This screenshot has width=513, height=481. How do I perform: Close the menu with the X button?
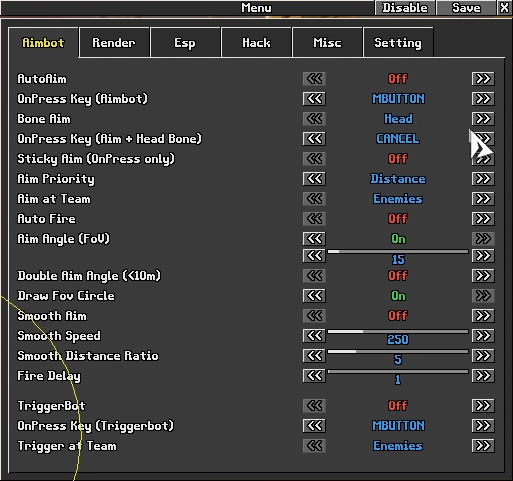click(x=505, y=8)
